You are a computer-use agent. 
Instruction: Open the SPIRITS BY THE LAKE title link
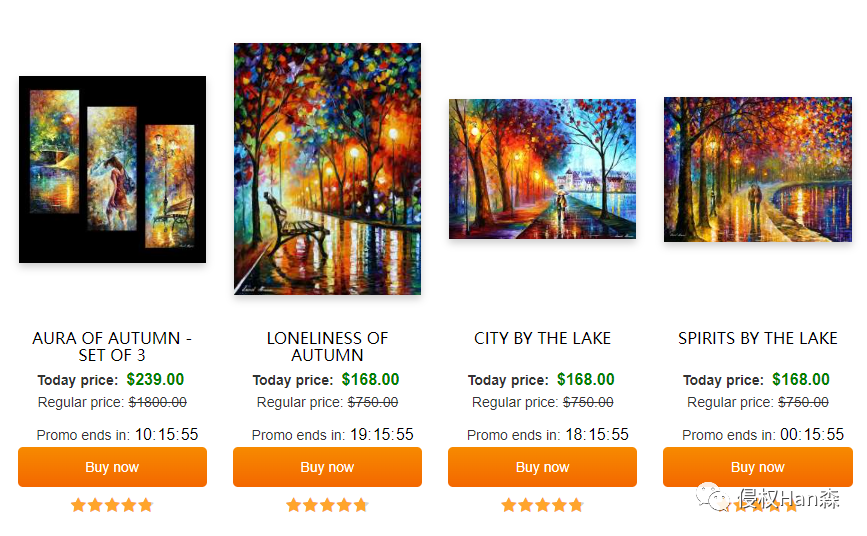[758, 338]
